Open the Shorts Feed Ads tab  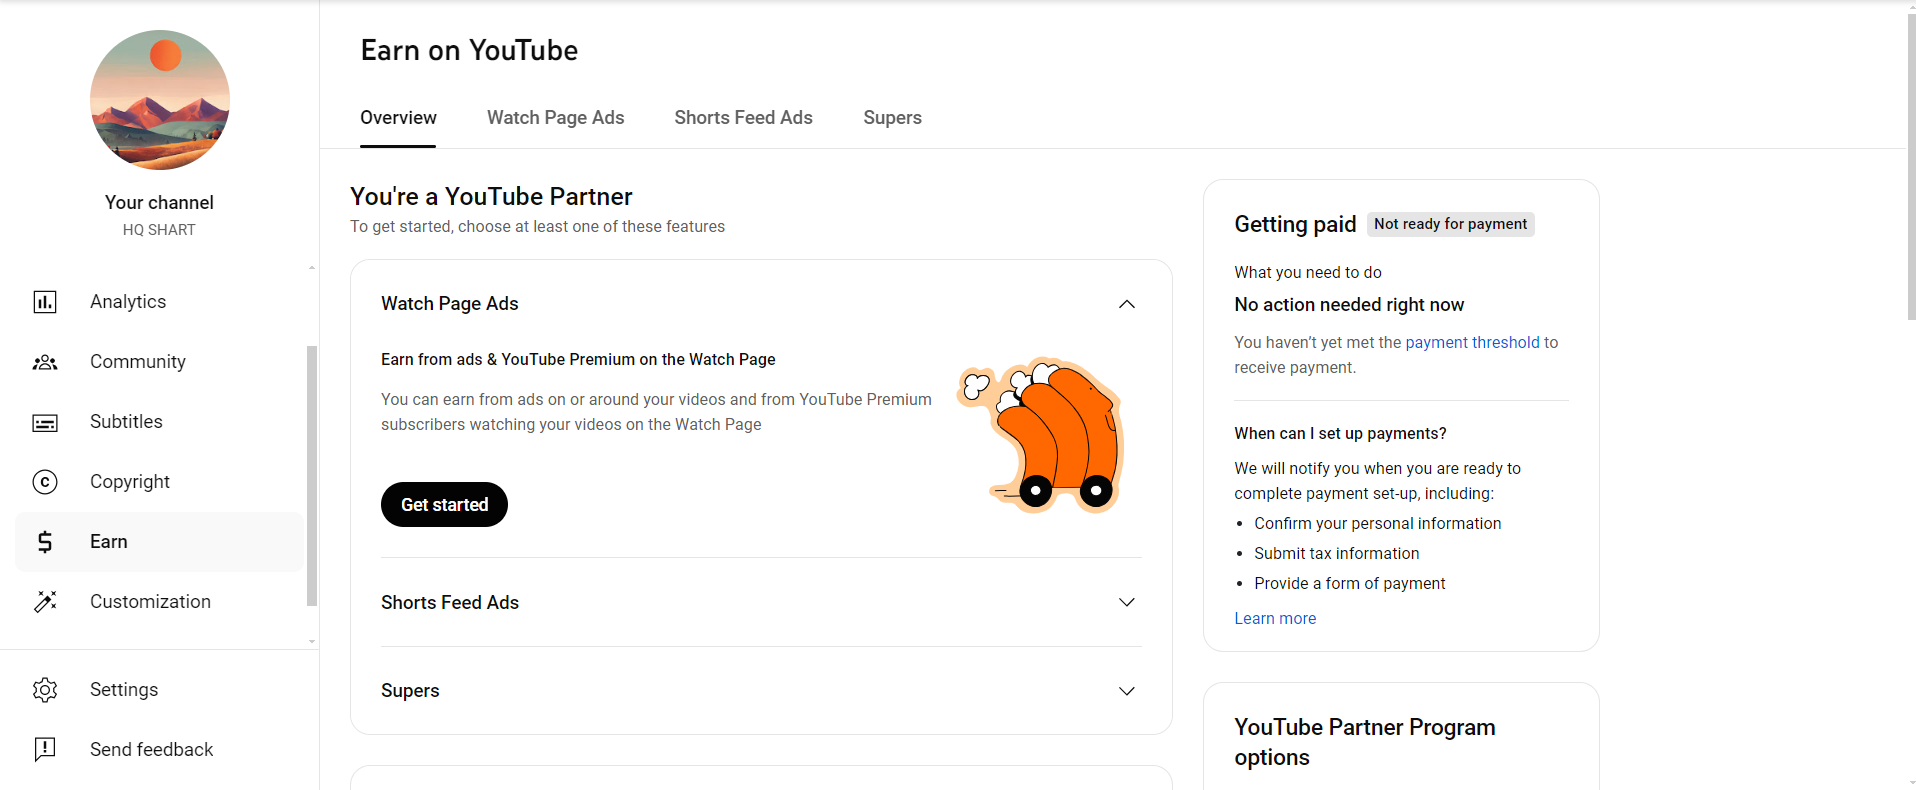coord(743,118)
